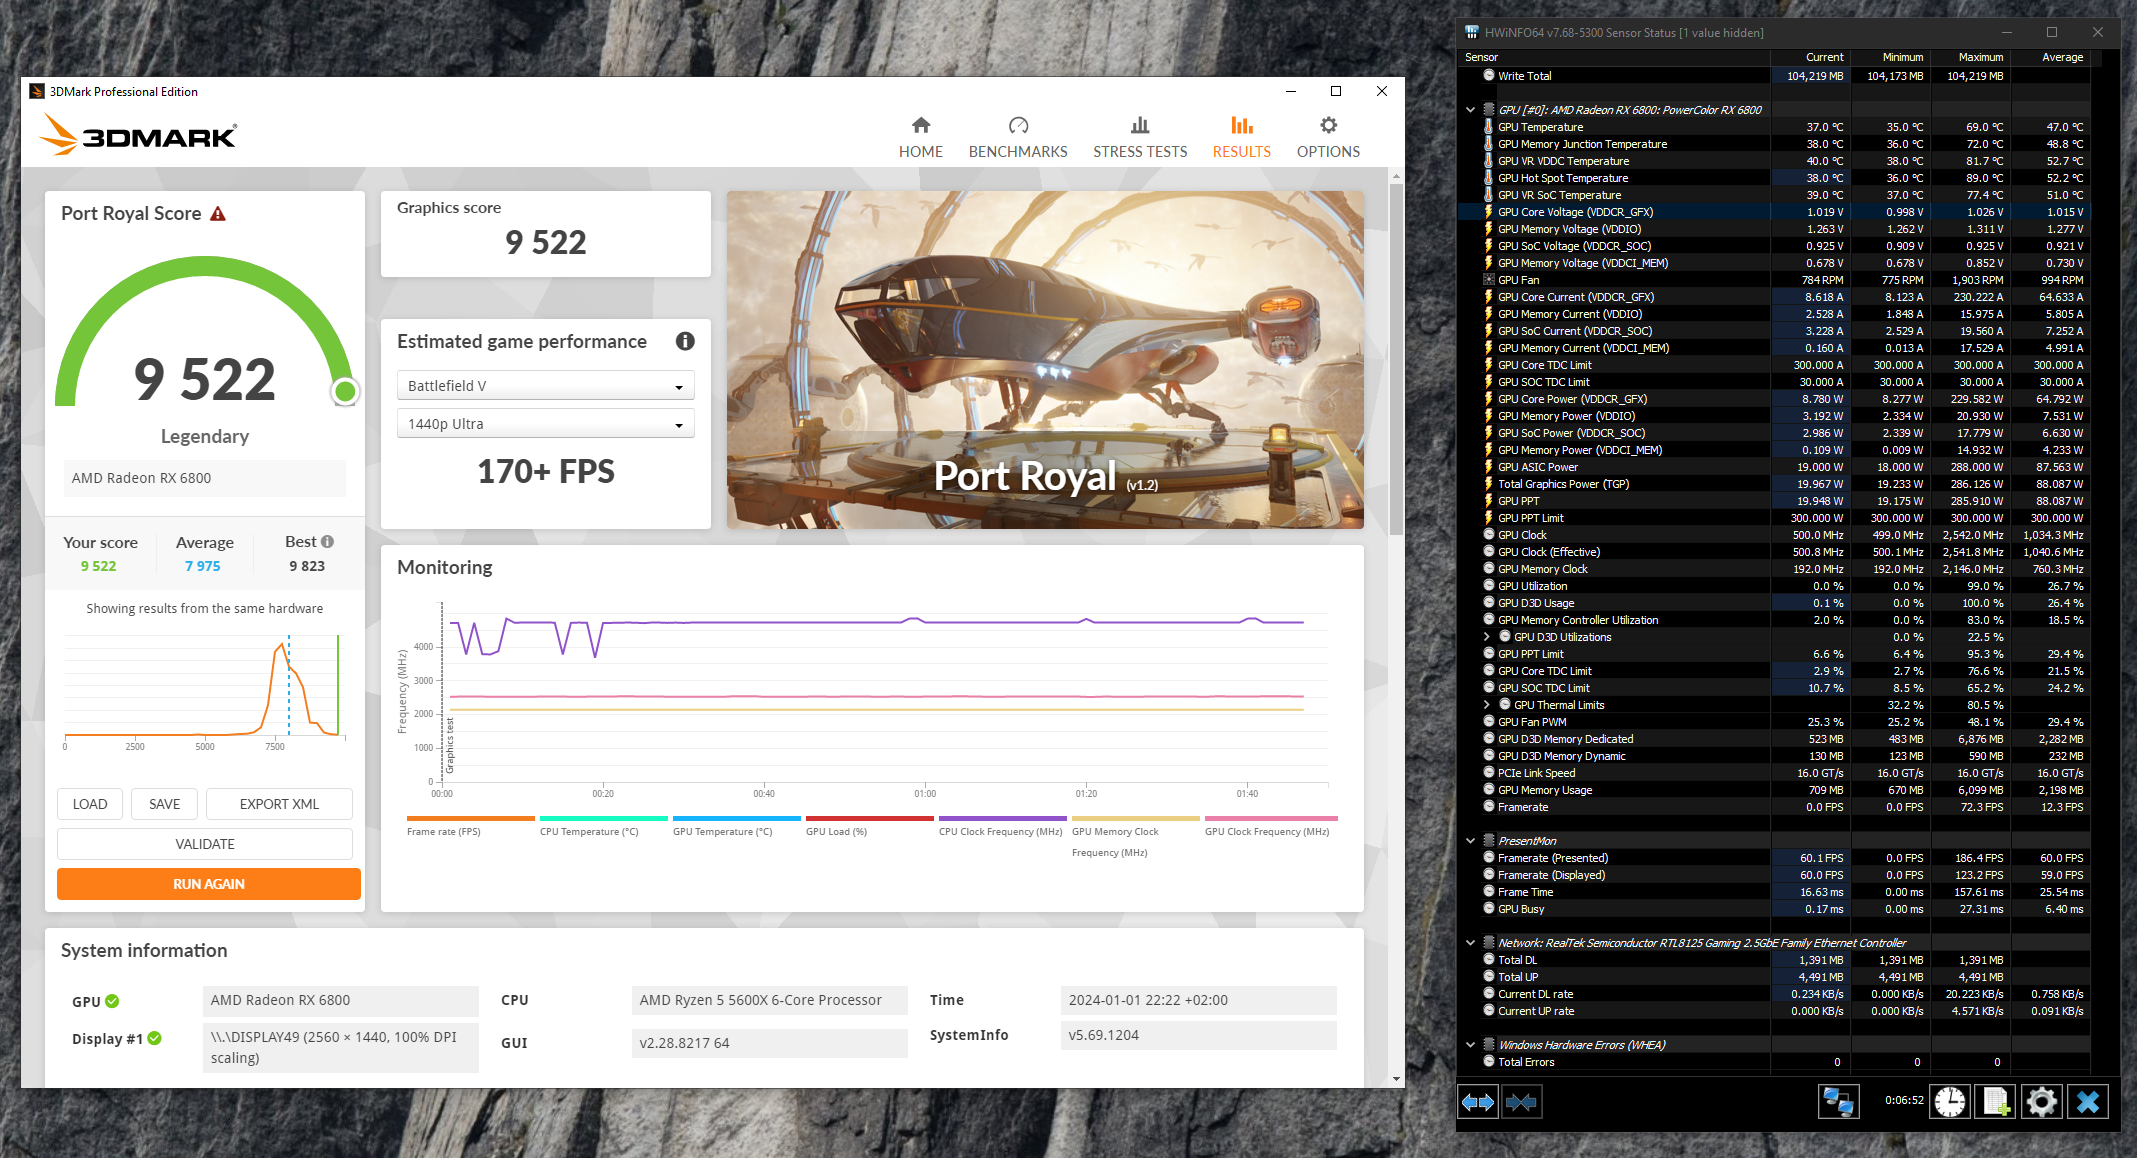2137x1158 pixels.
Task: Expand GPU D3D Utilizations sensor group
Action: pyautogui.click(x=1486, y=637)
